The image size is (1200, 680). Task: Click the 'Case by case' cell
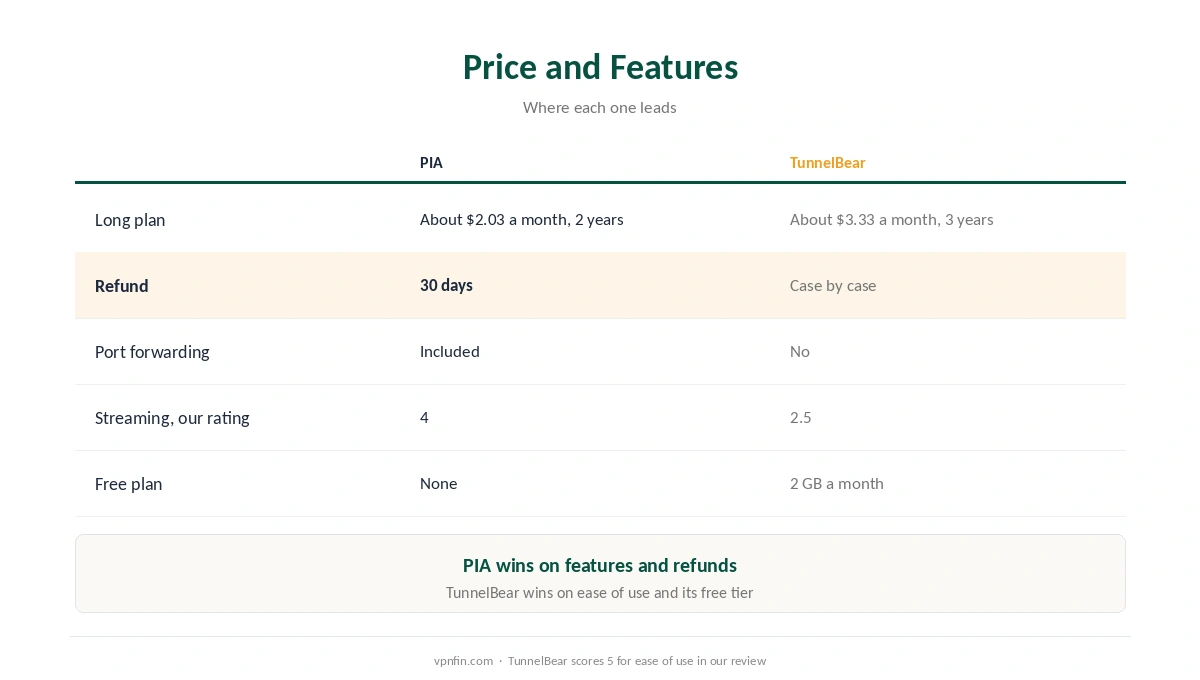(x=833, y=285)
